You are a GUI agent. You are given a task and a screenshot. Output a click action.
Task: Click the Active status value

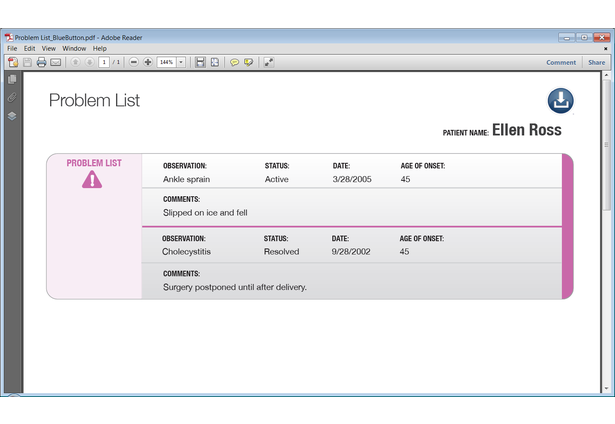(277, 179)
